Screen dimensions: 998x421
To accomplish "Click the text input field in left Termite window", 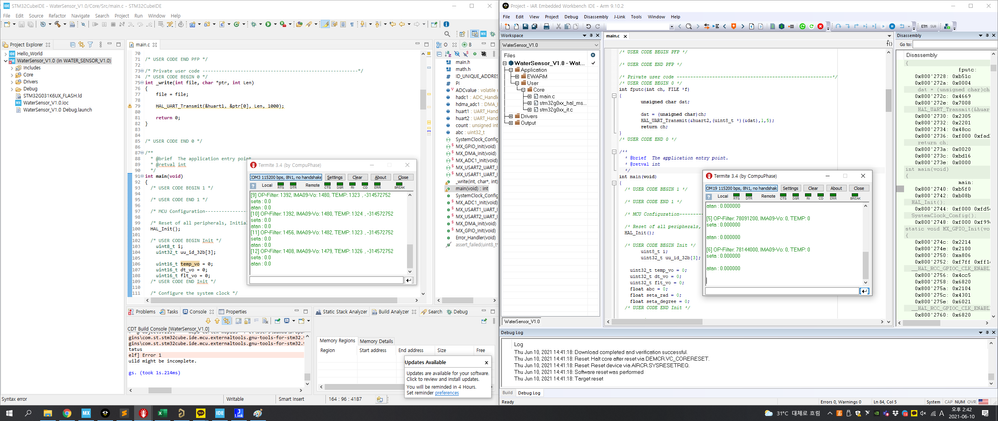I will pos(327,280).
